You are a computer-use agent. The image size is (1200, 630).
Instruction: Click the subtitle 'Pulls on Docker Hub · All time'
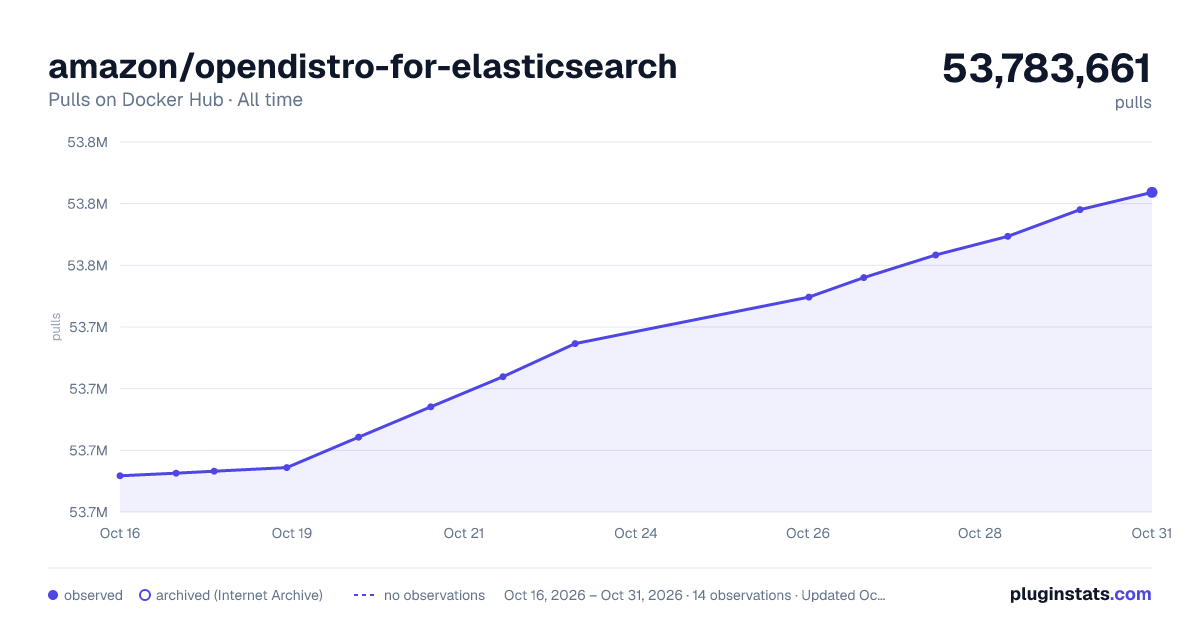point(175,100)
